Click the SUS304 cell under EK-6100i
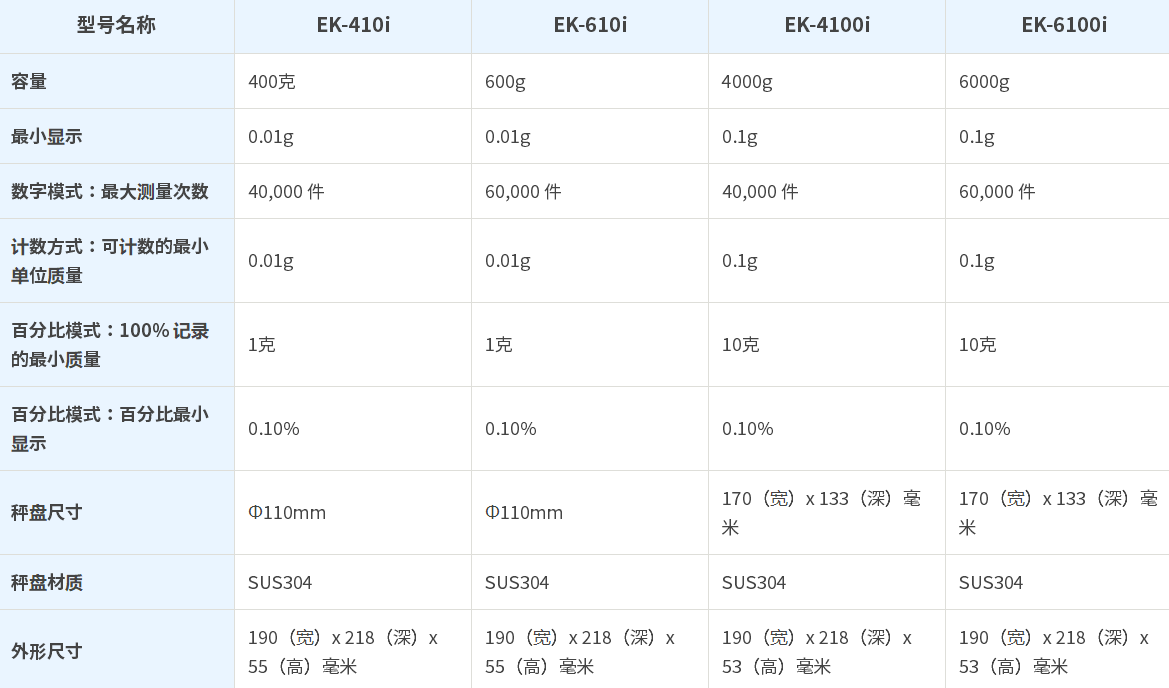 (991, 582)
